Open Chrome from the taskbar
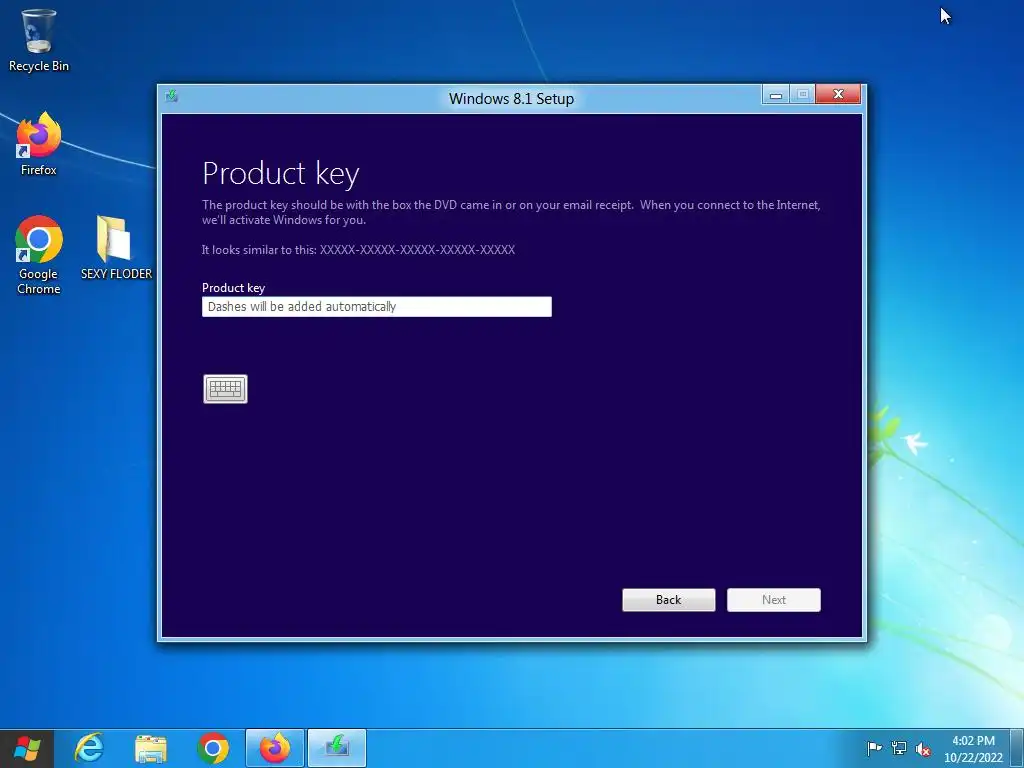 coord(213,748)
